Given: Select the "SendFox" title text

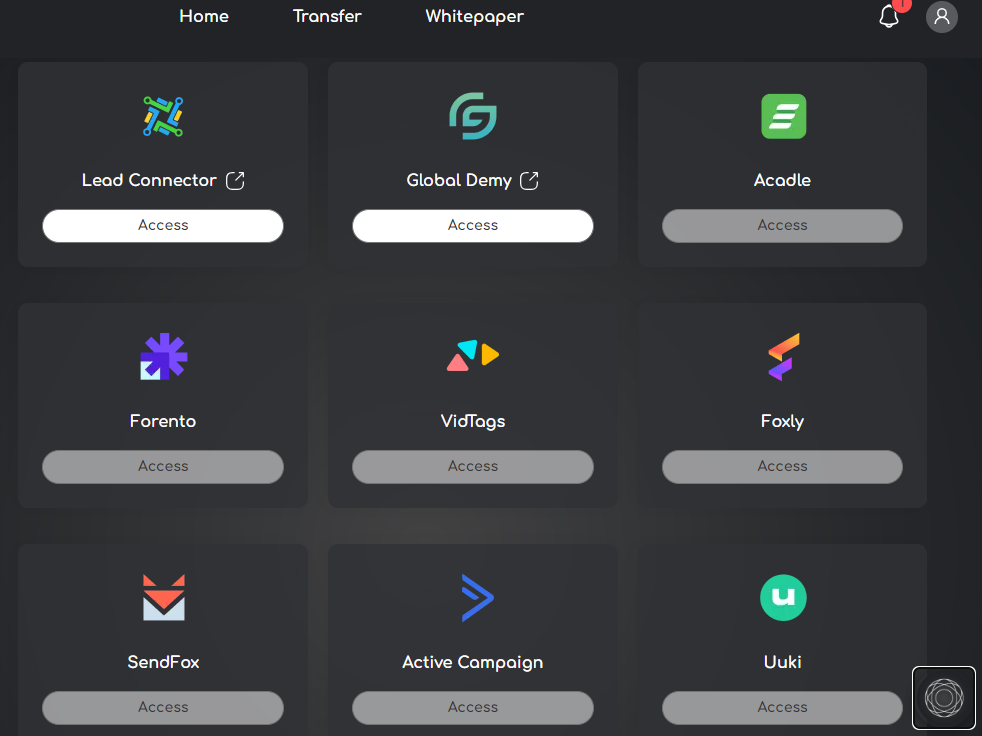Looking at the screenshot, I should [x=163, y=662].
